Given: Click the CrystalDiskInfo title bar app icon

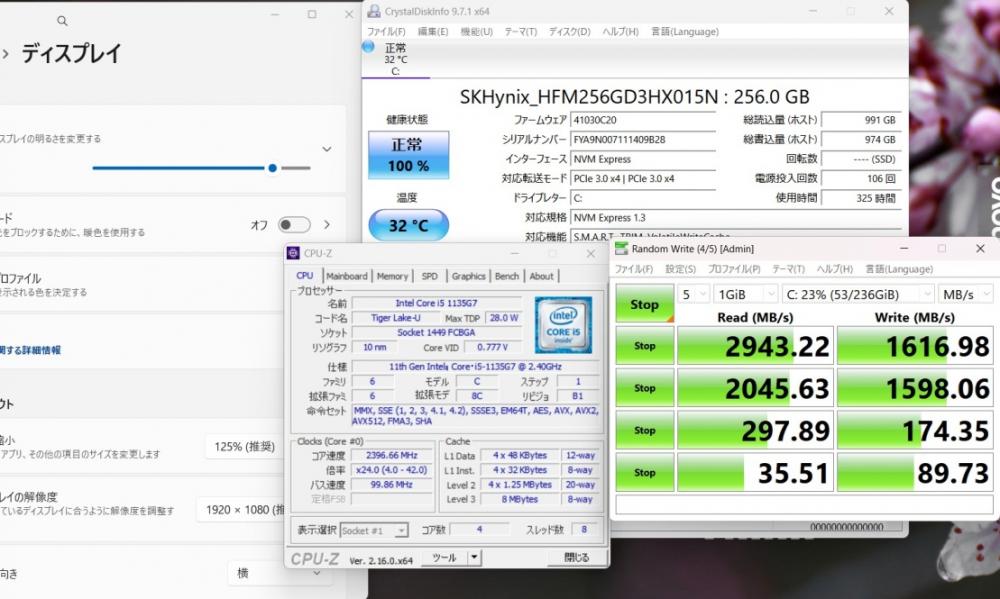Looking at the screenshot, I should tap(374, 11).
